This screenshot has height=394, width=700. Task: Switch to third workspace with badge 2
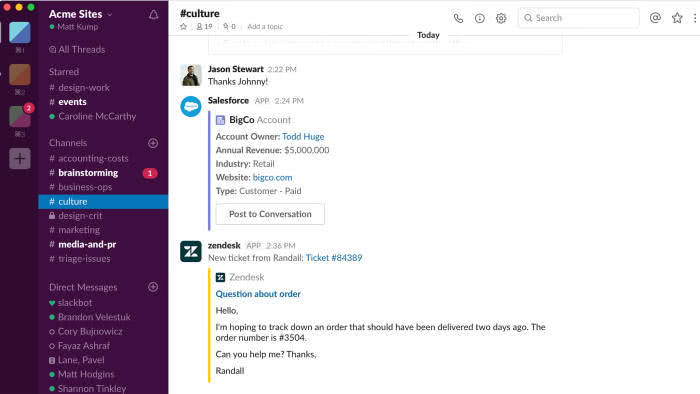point(20,116)
